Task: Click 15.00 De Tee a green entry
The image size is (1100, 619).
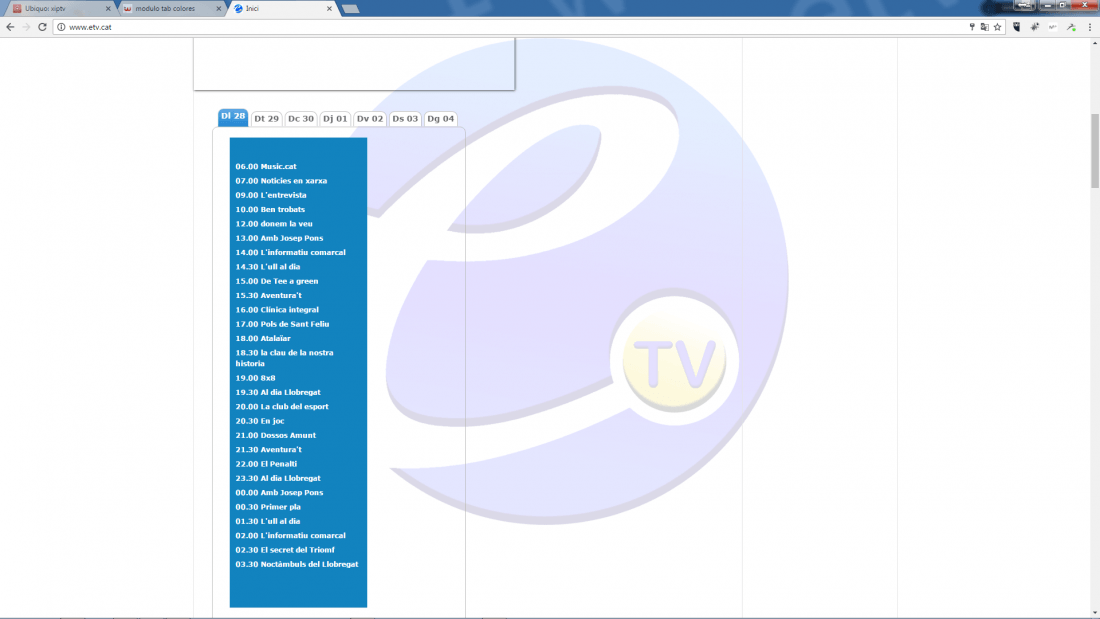Action: coord(277,281)
